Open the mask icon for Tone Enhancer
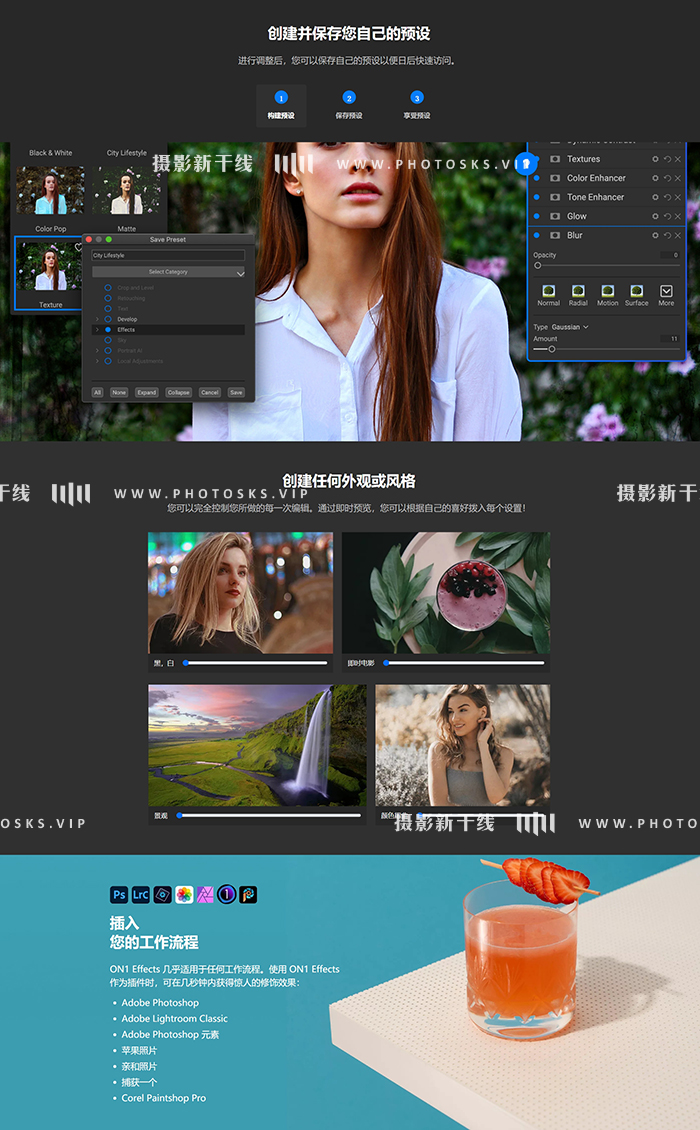 [555, 197]
